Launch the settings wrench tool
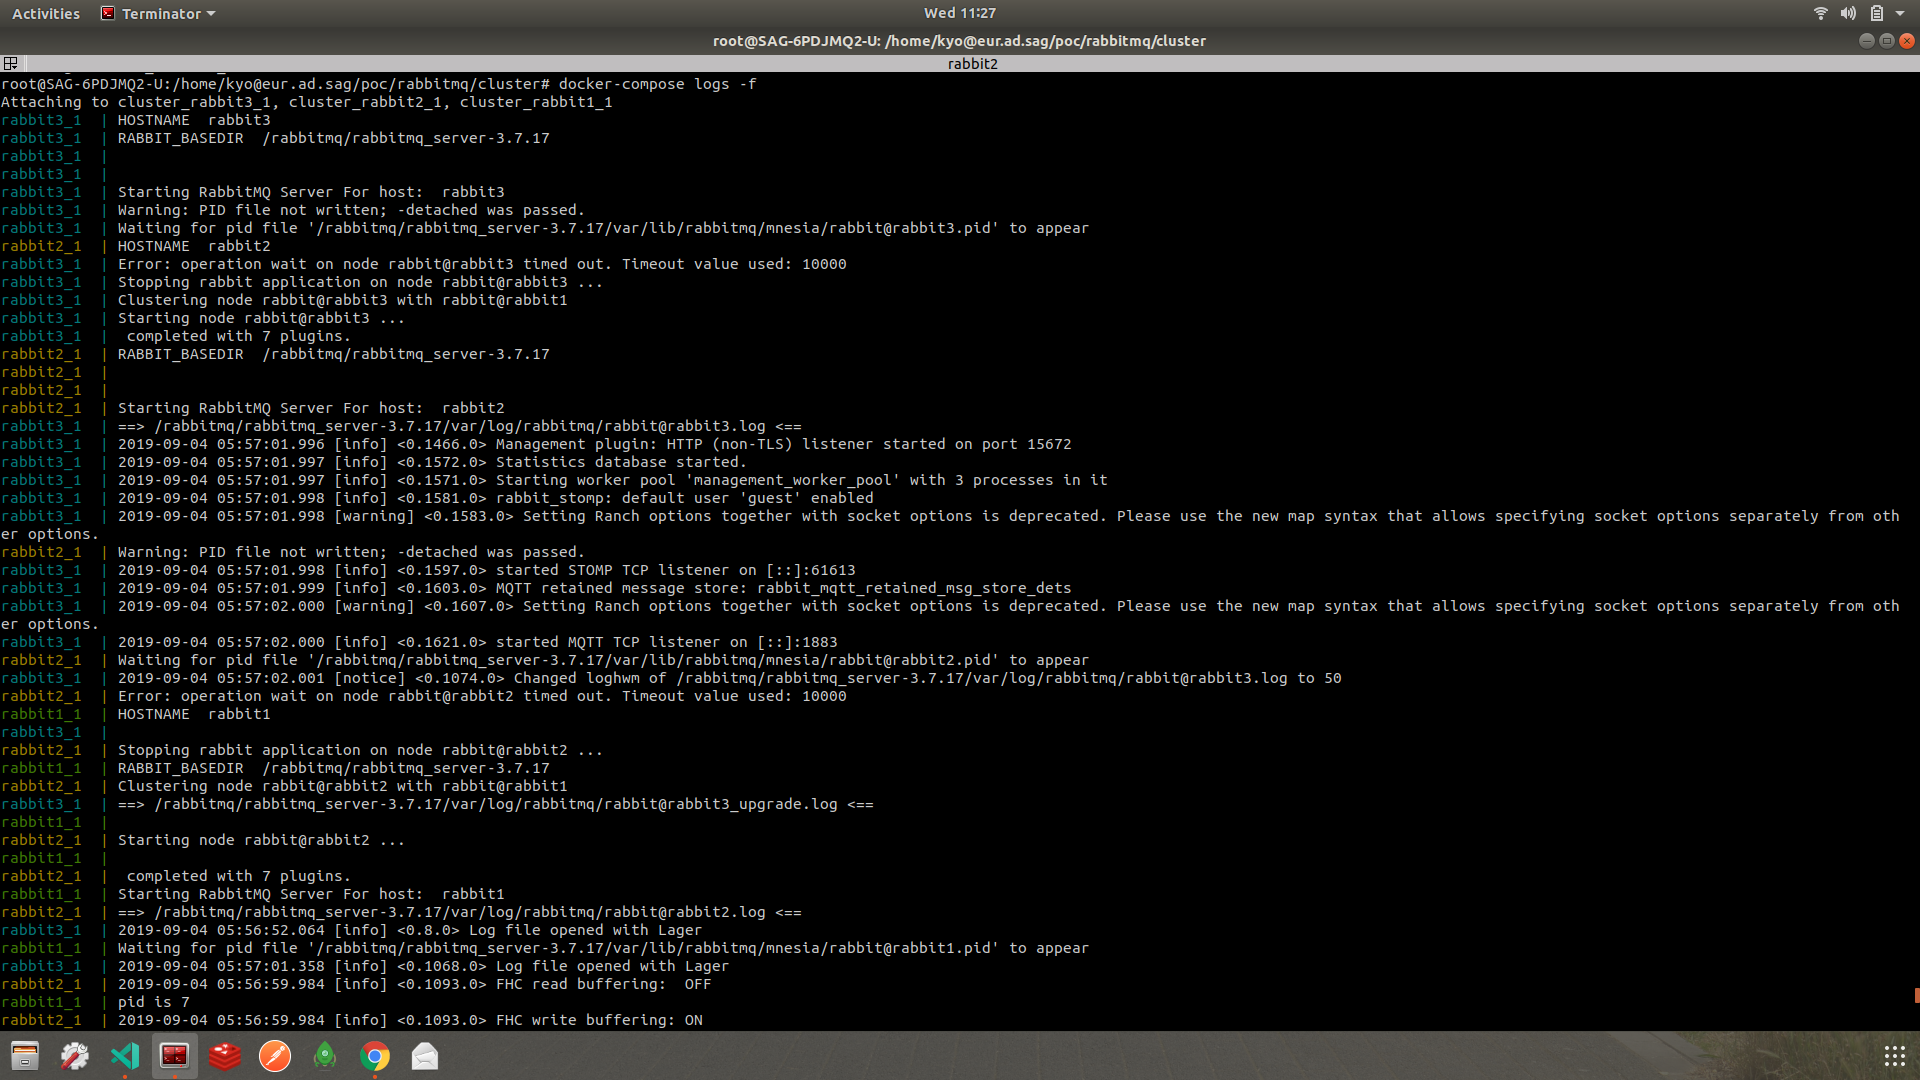The height and width of the screenshot is (1080, 1920). 75,1055
